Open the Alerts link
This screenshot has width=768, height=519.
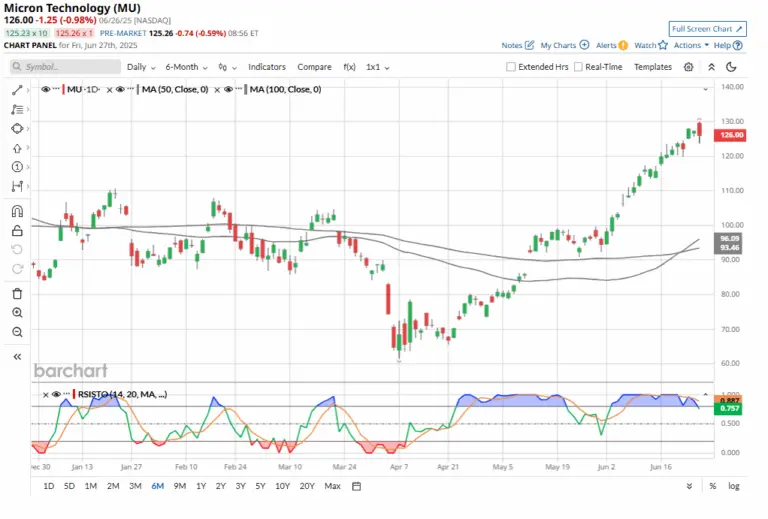point(612,45)
